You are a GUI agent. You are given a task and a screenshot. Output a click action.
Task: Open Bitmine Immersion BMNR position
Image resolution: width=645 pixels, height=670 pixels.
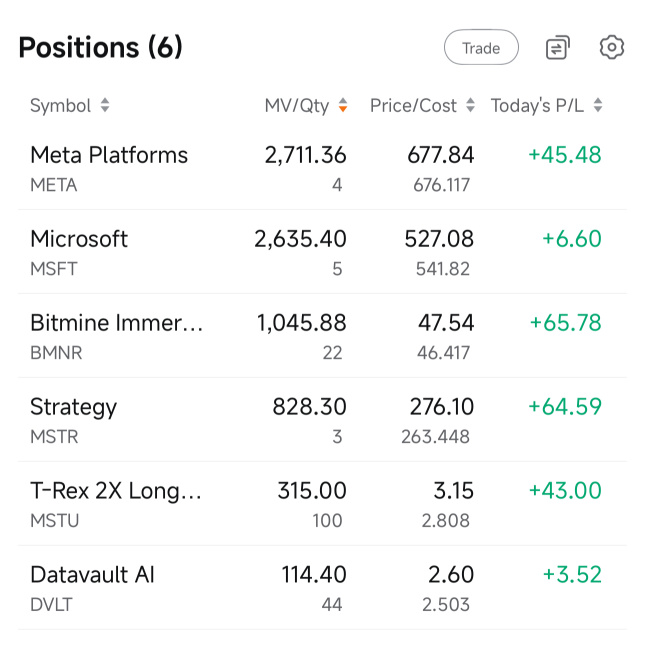[116, 324]
